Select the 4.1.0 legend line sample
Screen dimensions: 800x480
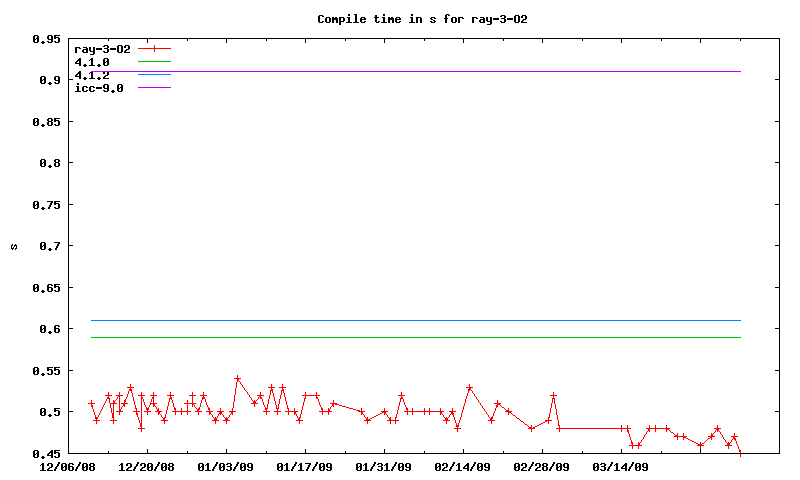point(155,62)
